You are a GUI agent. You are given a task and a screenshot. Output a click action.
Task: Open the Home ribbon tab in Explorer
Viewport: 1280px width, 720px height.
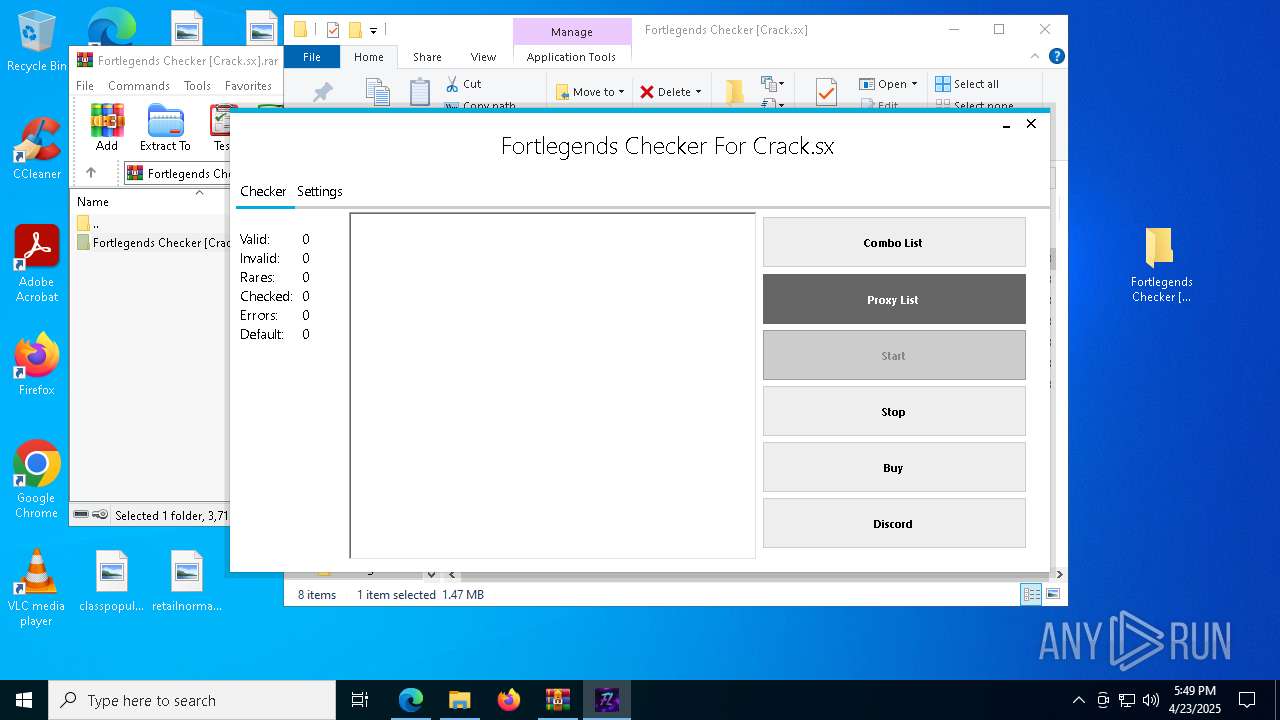[x=368, y=57]
